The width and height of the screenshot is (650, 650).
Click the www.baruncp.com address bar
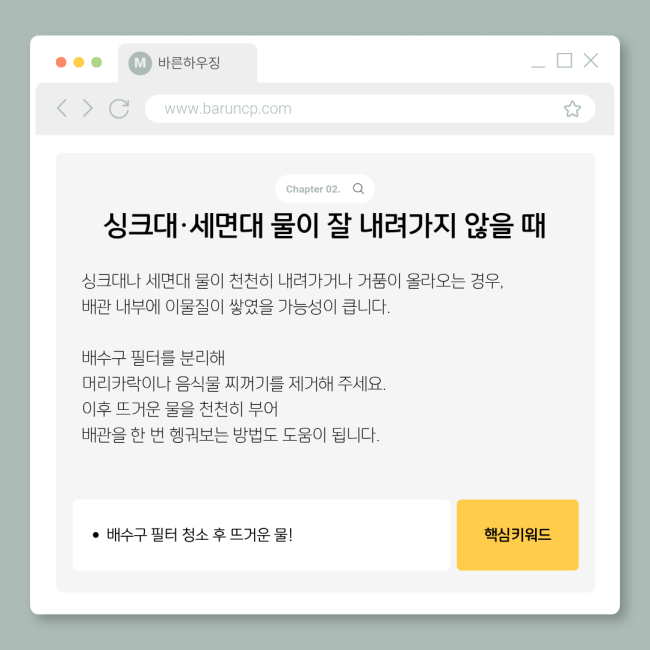pyautogui.click(x=370, y=109)
